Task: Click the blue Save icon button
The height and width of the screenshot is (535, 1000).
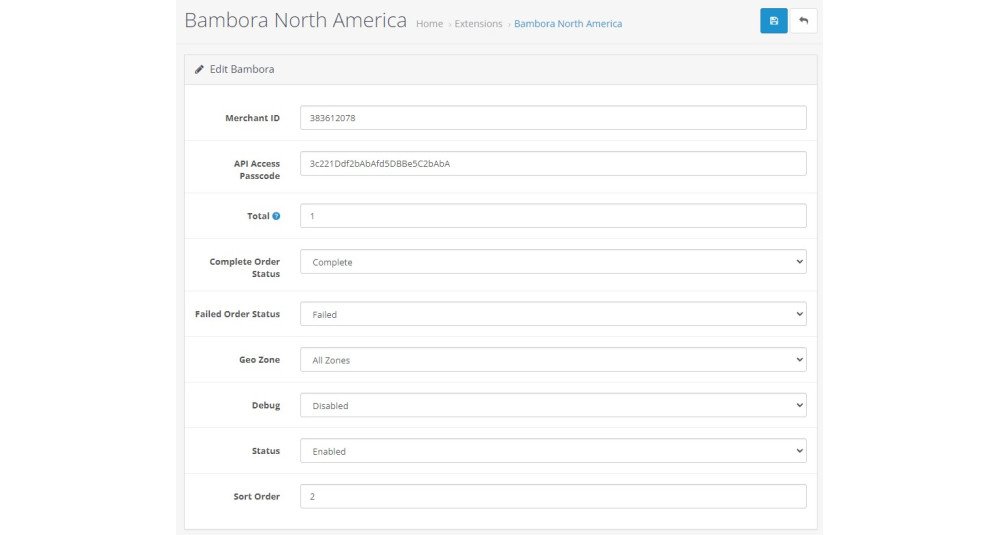Action: tap(774, 21)
